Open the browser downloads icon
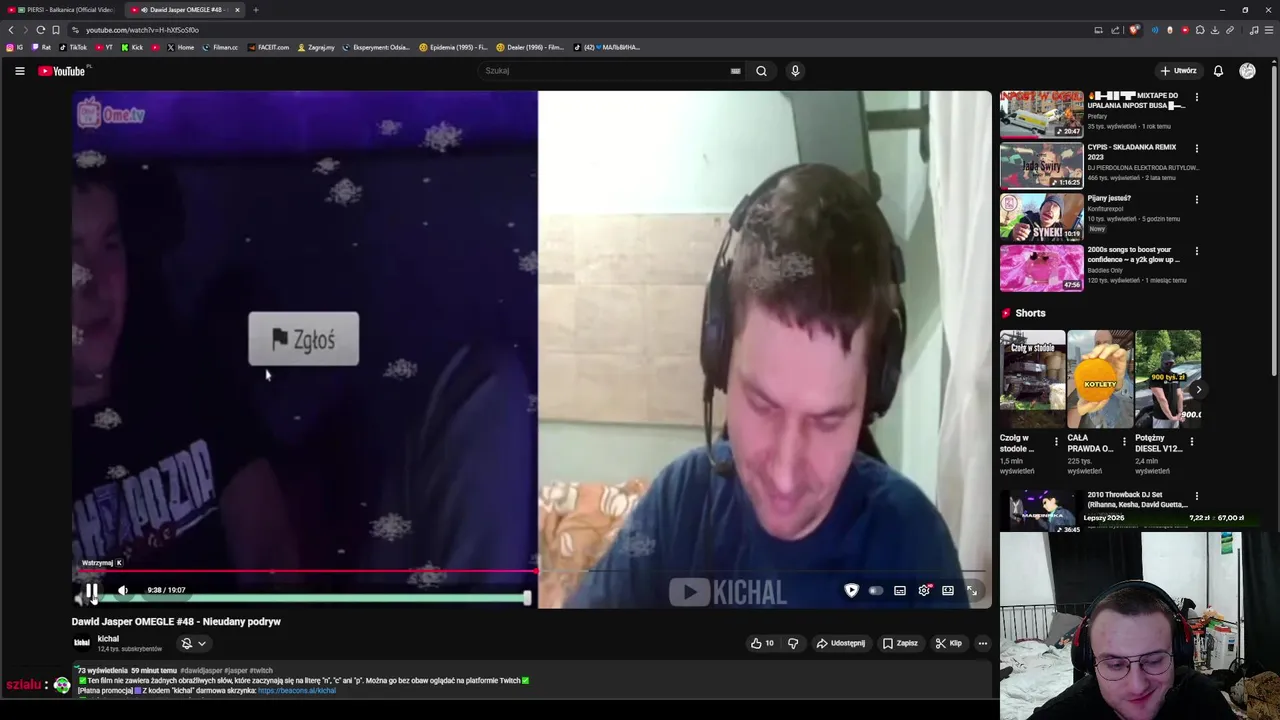This screenshot has width=1280, height=720. coord(1215,30)
